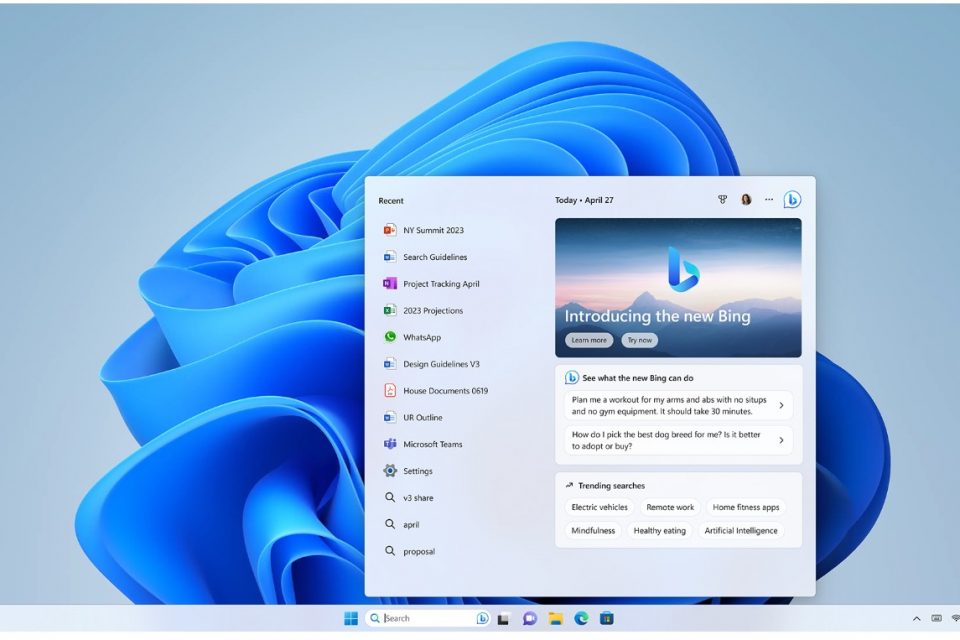Click the 'How do I pick the best dog breed' text

(x=666, y=440)
